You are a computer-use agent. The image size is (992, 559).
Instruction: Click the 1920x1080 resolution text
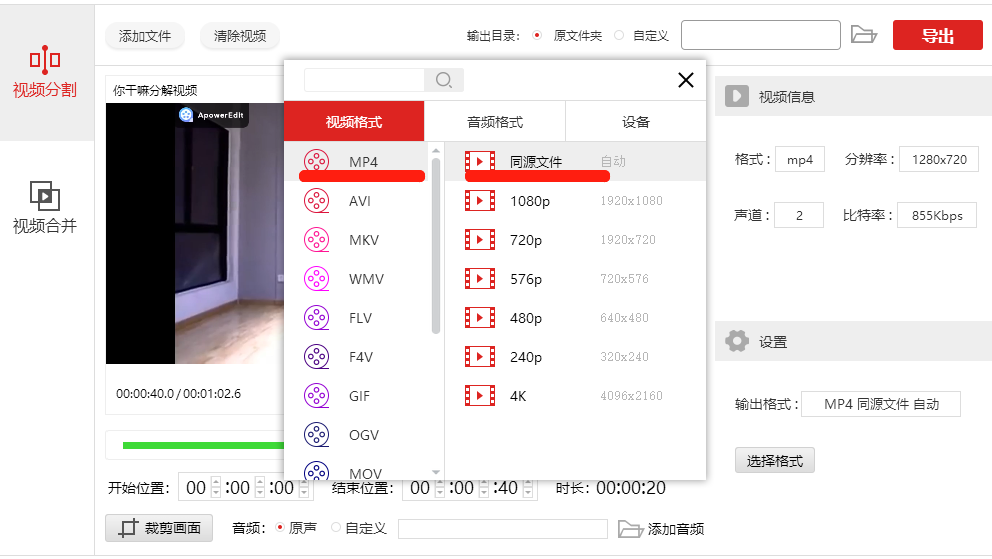click(631, 200)
